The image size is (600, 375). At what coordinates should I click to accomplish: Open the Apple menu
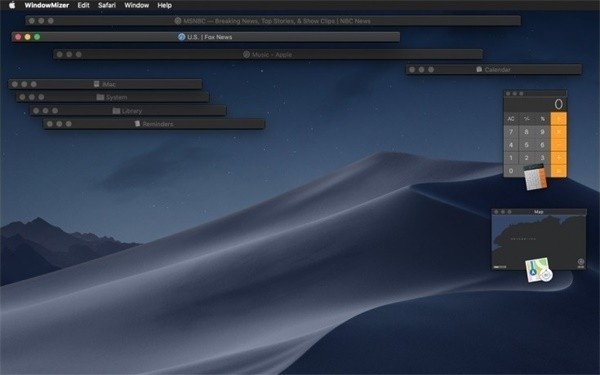12,5
